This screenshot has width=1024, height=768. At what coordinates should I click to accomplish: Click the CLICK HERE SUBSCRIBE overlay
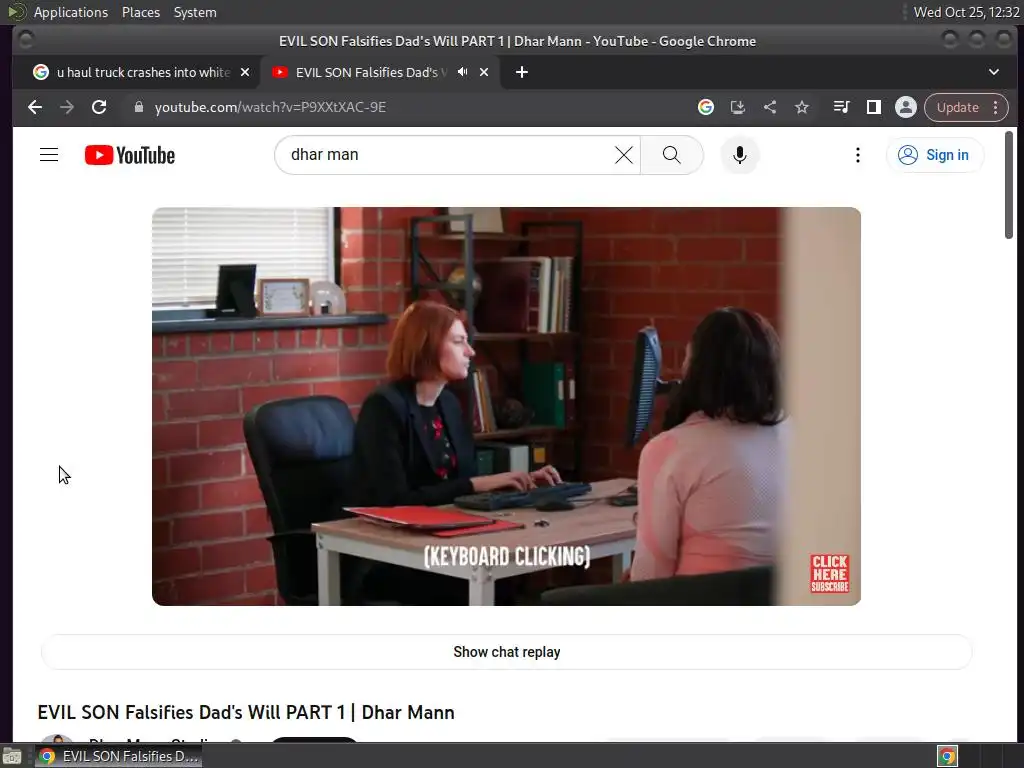click(x=829, y=573)
